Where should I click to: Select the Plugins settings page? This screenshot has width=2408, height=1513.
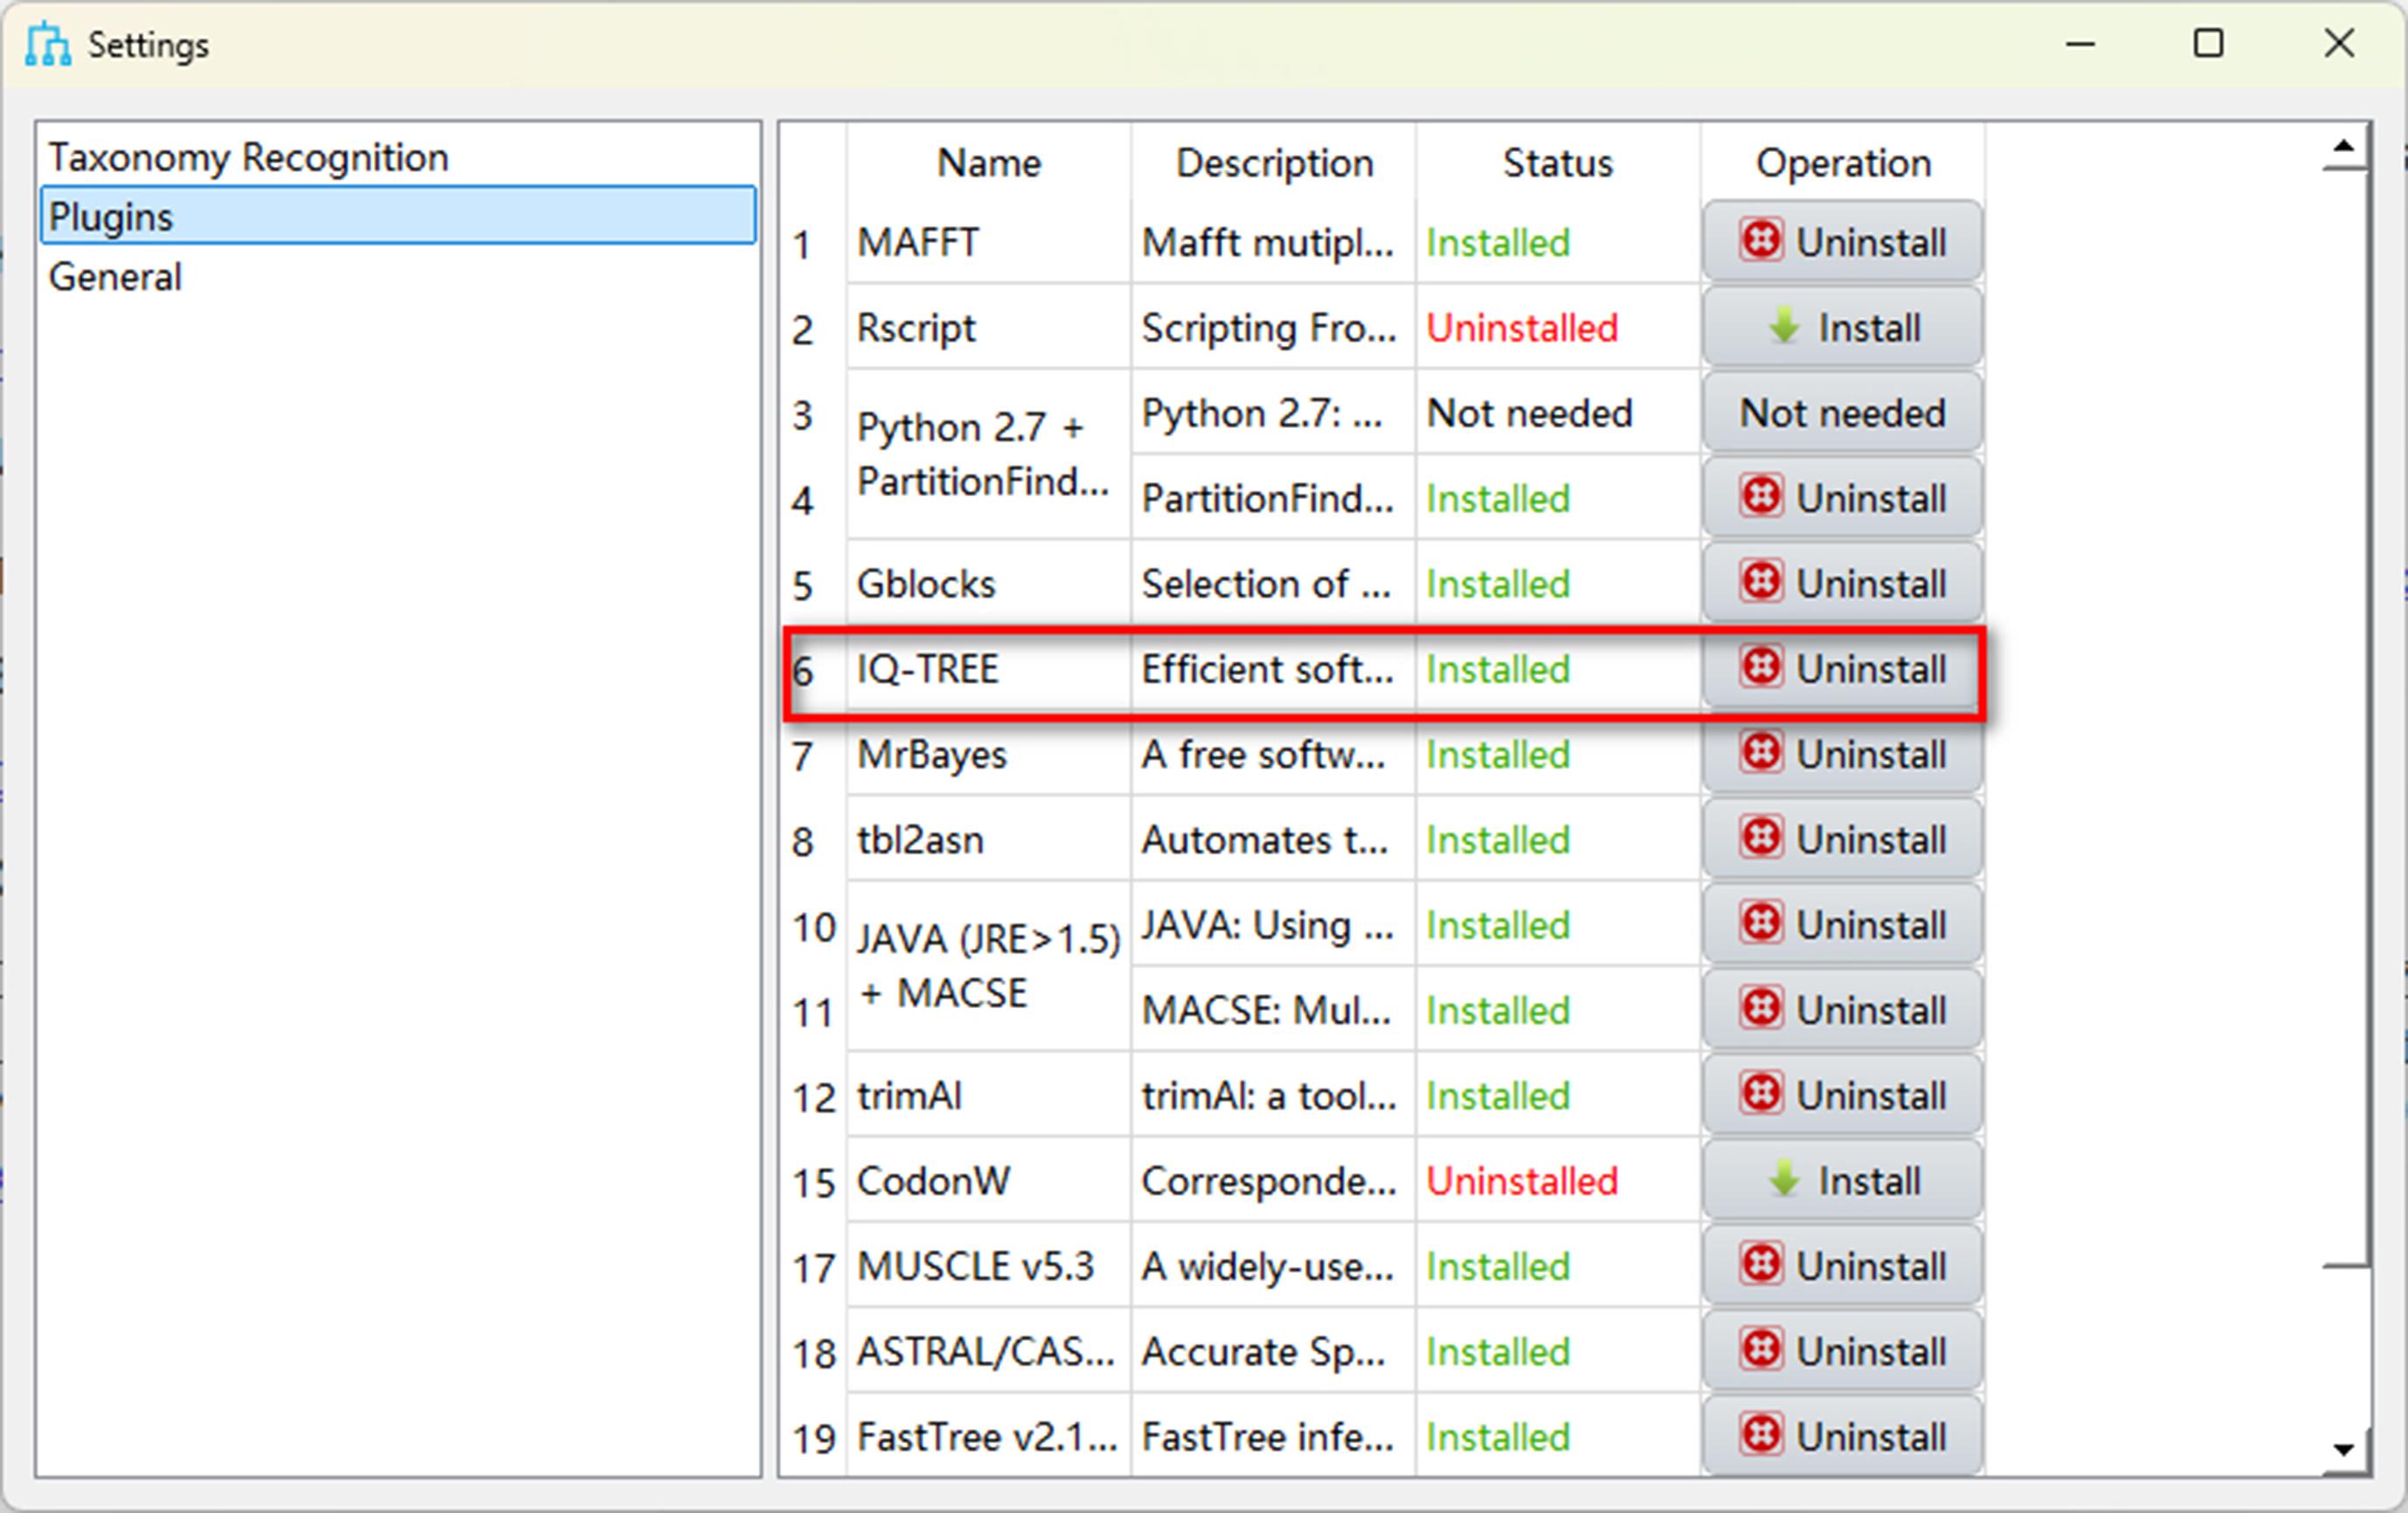click(398, 216)
